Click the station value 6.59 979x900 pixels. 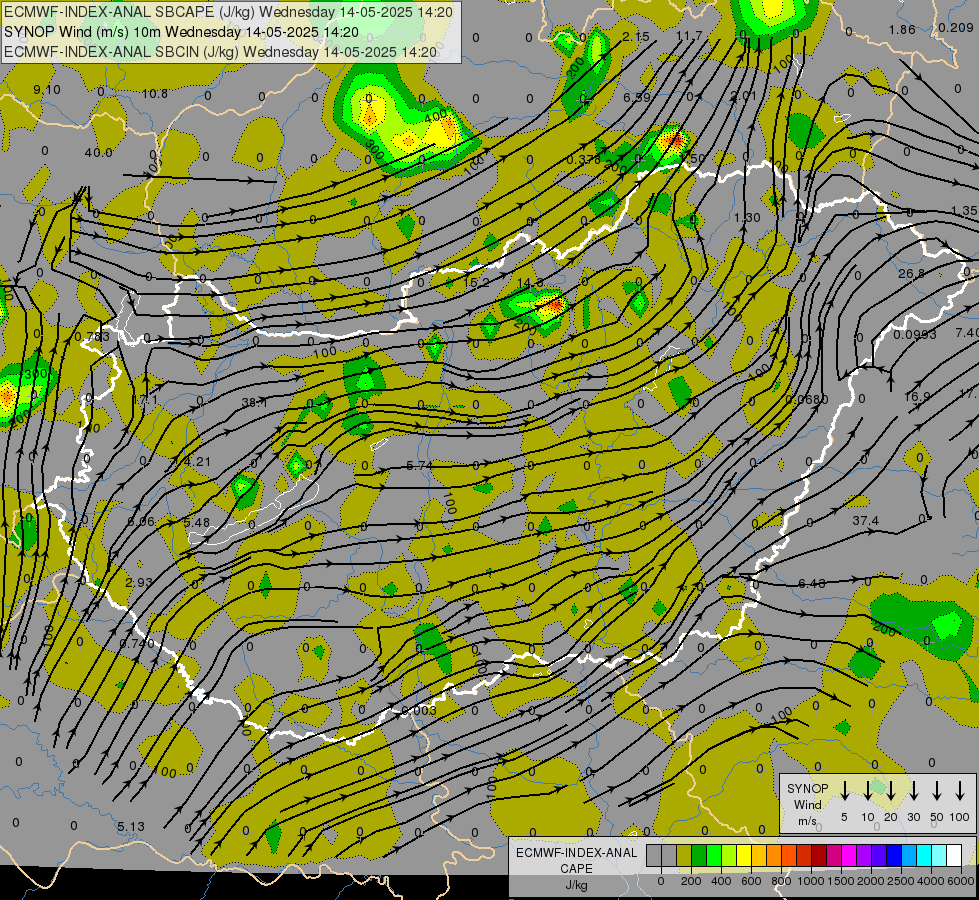637,97
